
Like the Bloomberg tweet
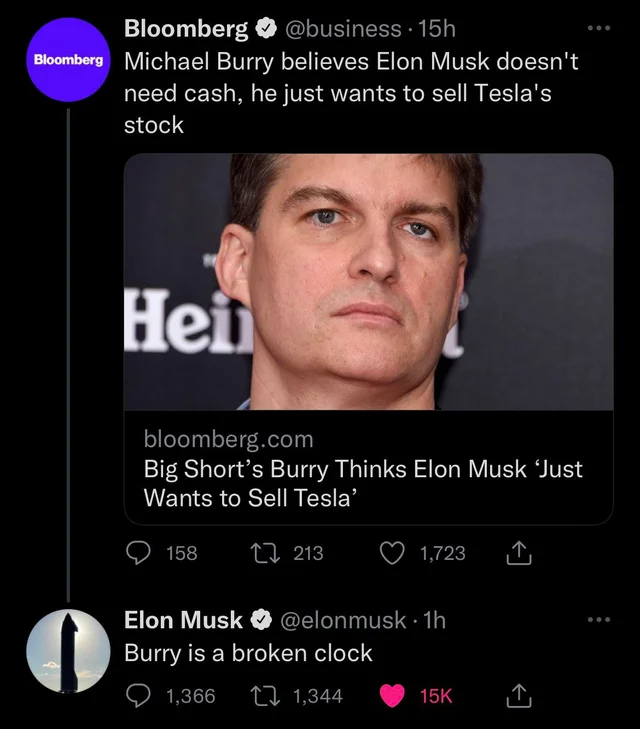(392, 552)
